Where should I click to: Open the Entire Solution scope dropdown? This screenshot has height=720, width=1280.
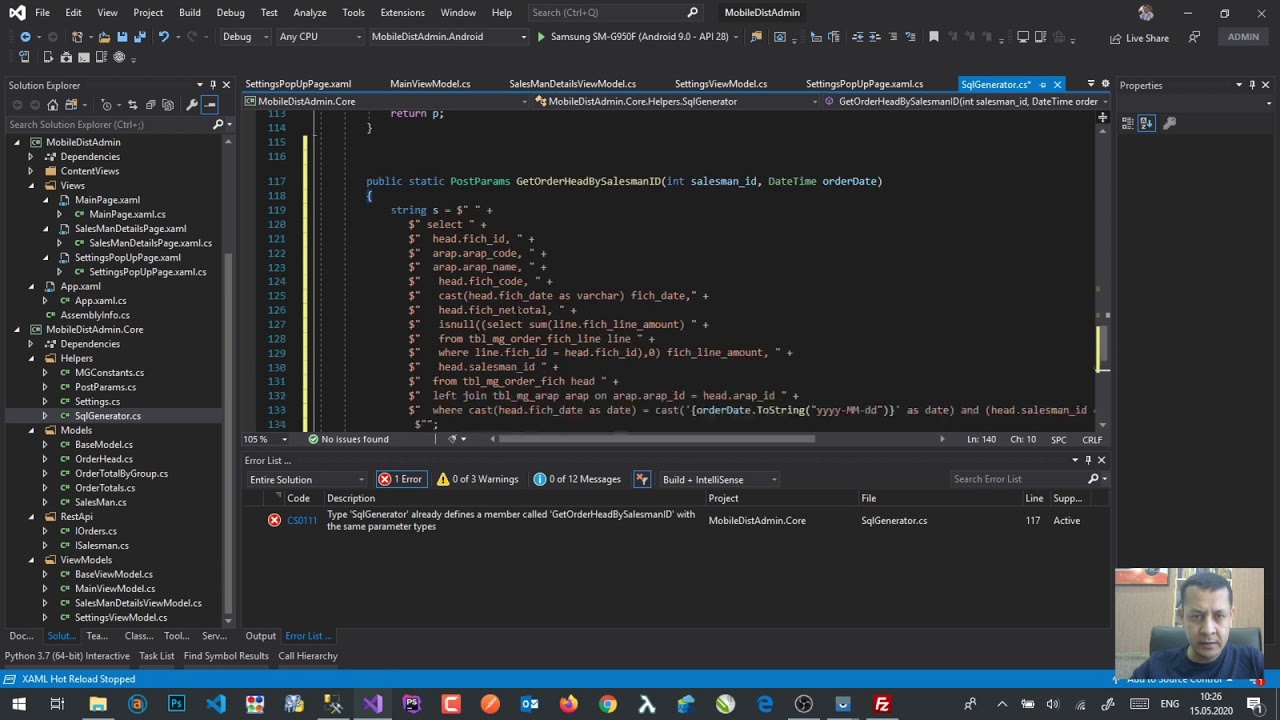(305, 479)
